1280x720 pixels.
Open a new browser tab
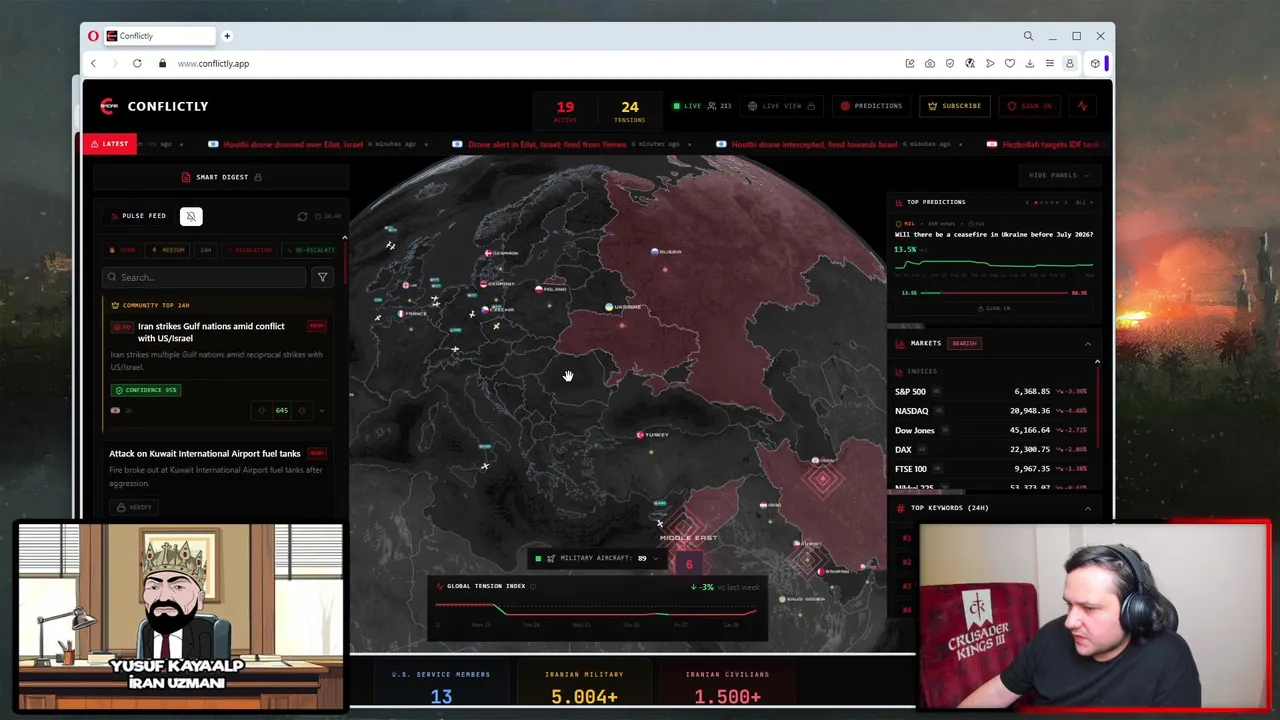(x=227, y=36)
